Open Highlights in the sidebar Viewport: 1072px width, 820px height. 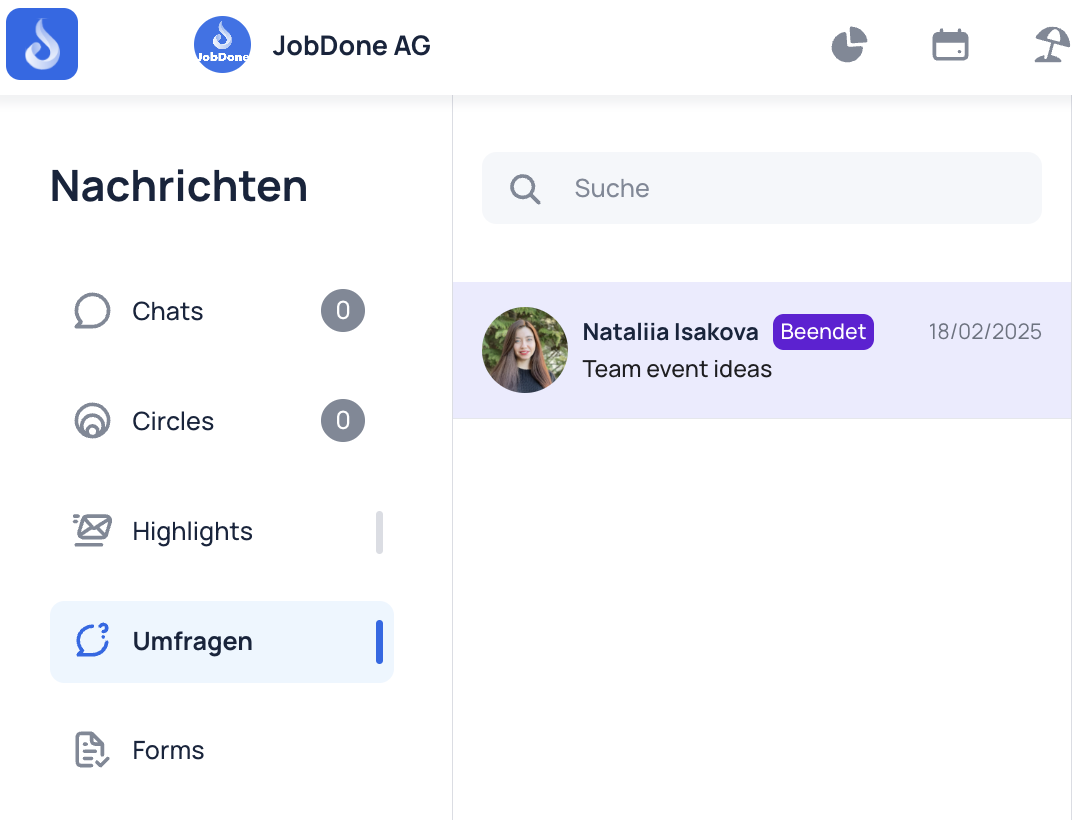click(x=222, y=531)
